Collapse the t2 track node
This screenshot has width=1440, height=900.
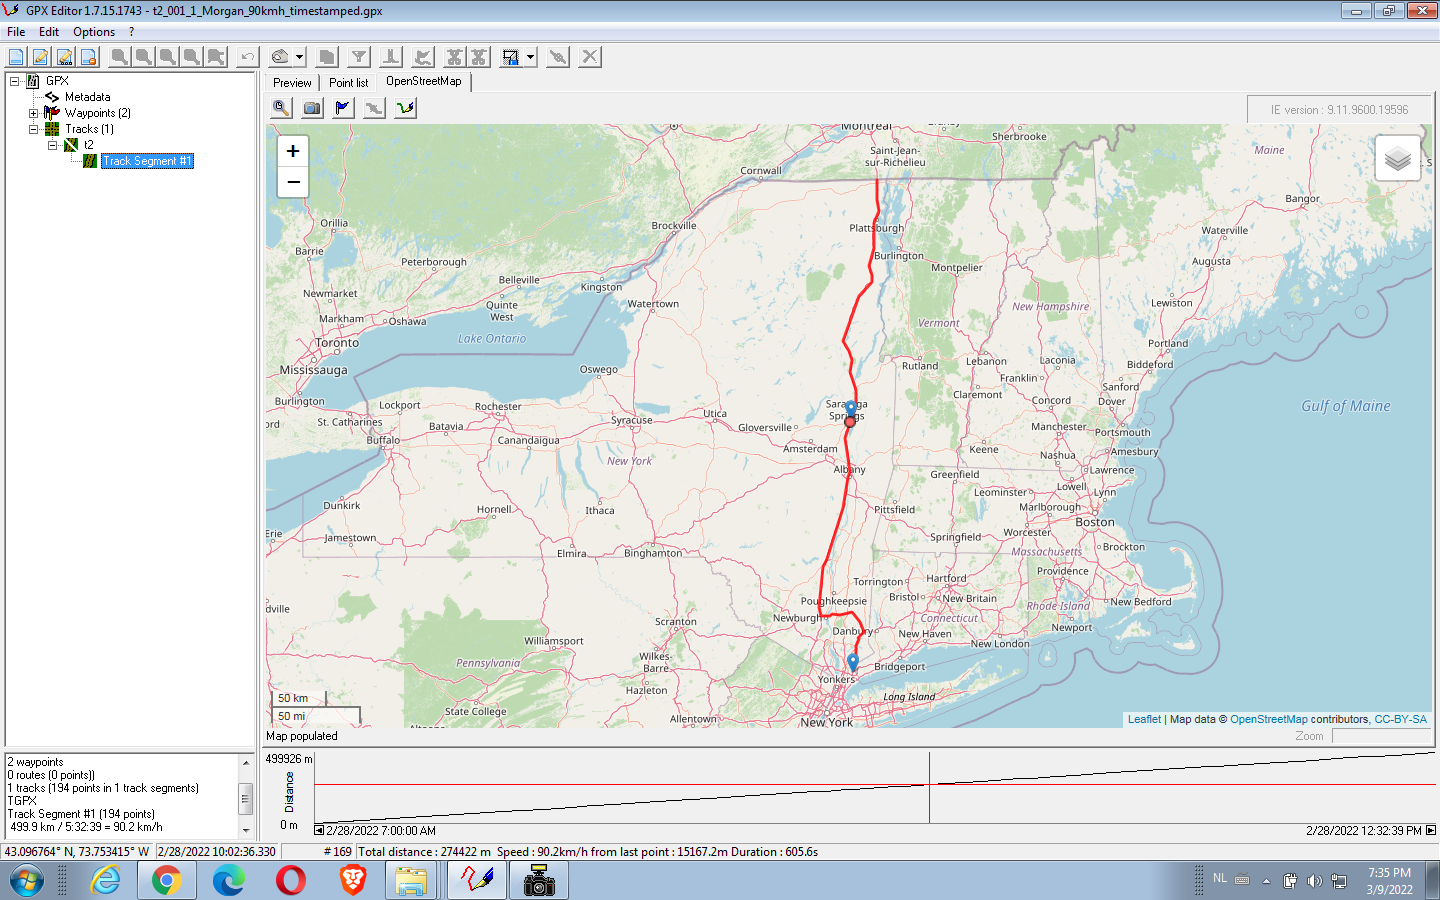pyautogui.click(x=52, y=145)
